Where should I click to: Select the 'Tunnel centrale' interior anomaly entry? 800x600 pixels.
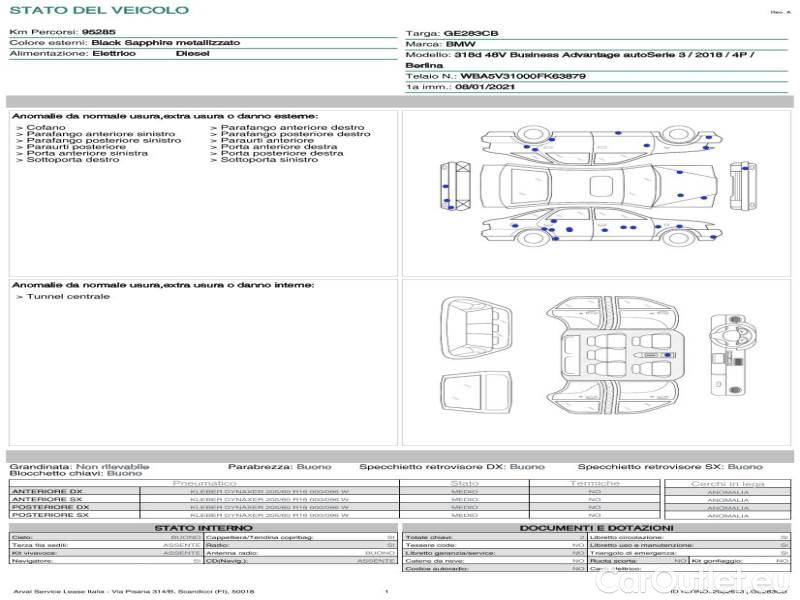(x=68, y=297)
